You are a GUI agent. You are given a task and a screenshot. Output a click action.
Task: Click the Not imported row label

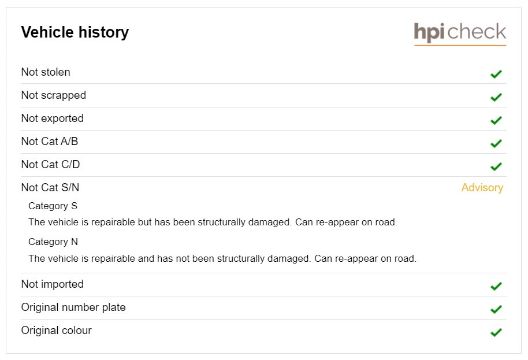(x=52, y=284)
